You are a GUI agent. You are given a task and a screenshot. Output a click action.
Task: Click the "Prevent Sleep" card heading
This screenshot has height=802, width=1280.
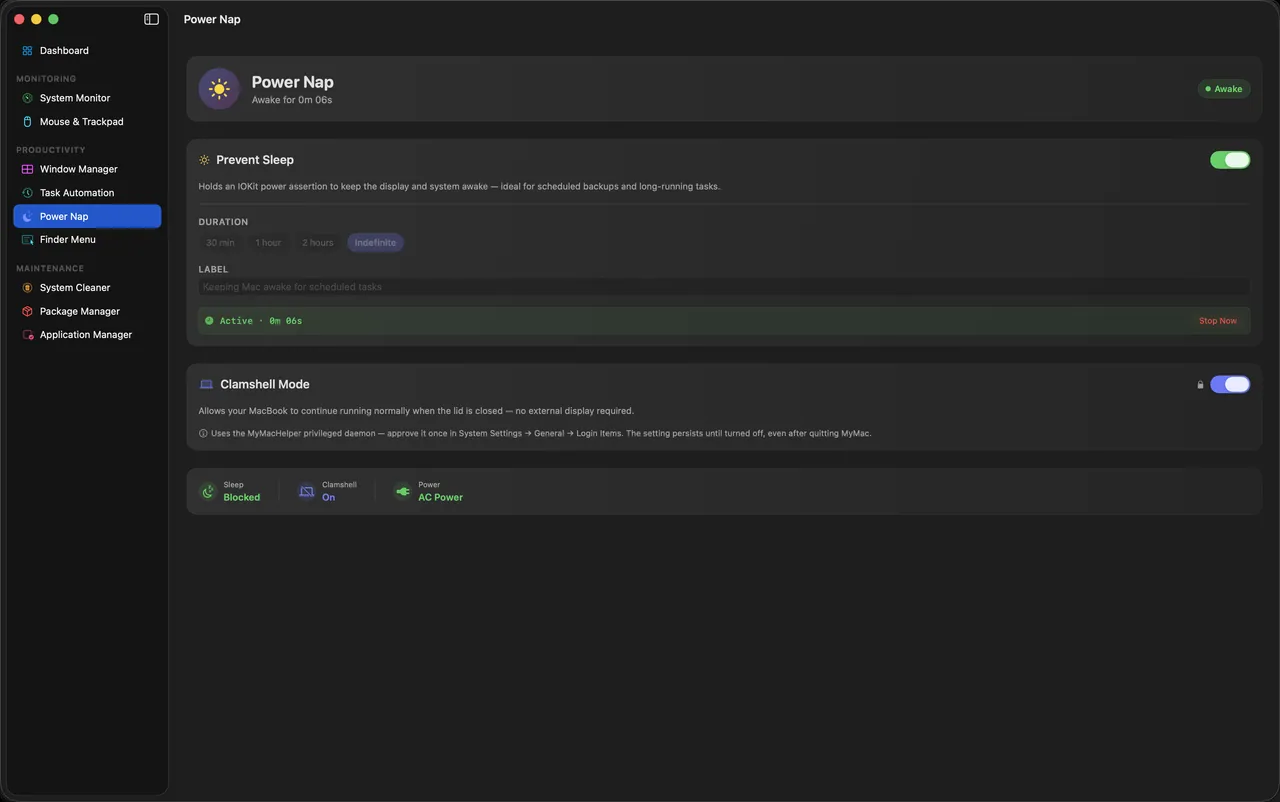point(255,160)
